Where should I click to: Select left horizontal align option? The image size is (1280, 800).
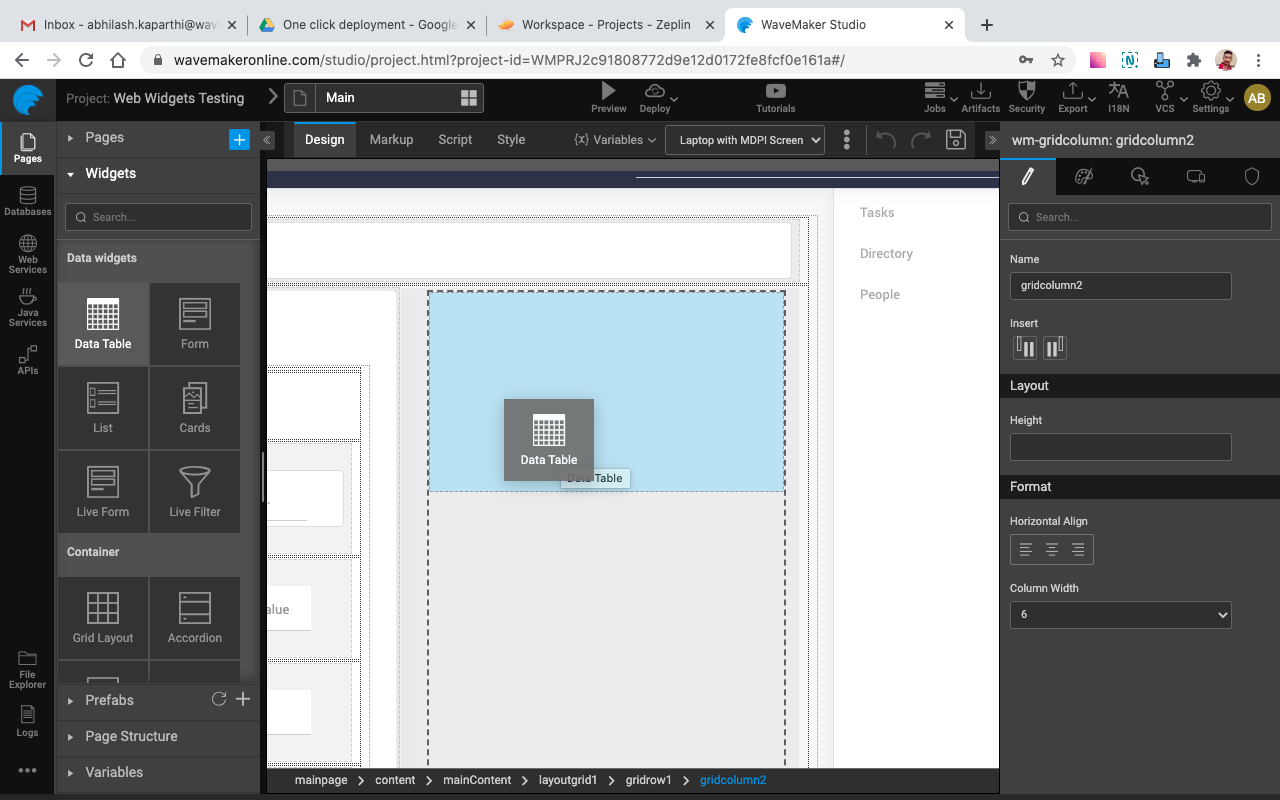[x=1025, y=549]
